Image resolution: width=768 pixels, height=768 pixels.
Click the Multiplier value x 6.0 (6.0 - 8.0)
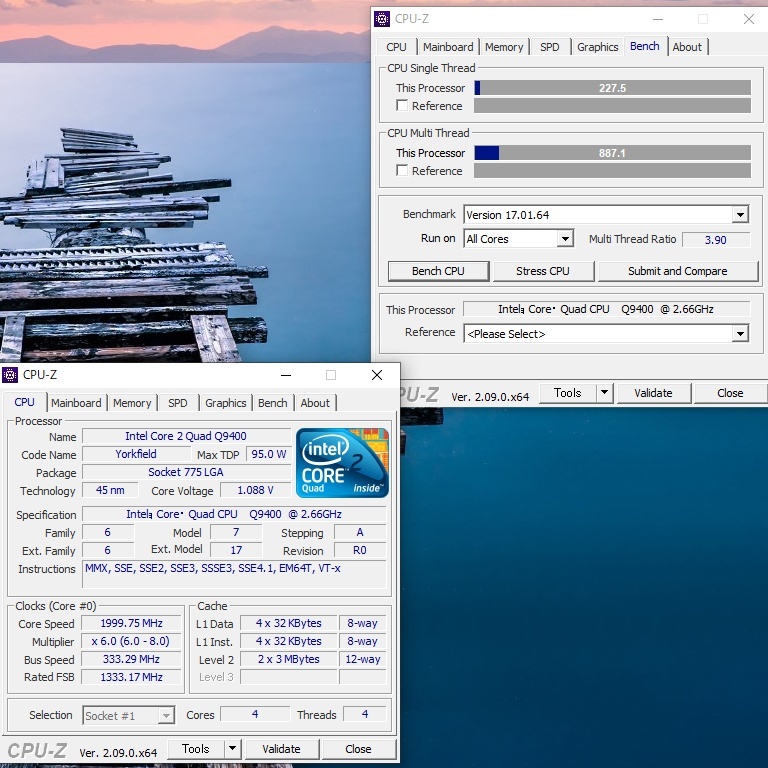pyautogui.click(x=131, y=642)
